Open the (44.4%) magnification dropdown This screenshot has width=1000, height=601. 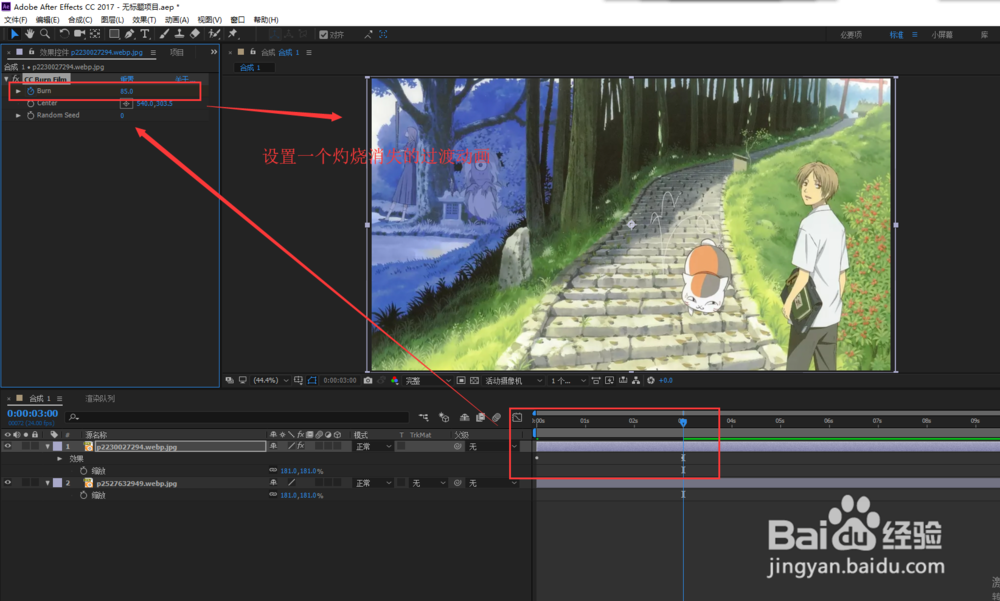(270, 380)
